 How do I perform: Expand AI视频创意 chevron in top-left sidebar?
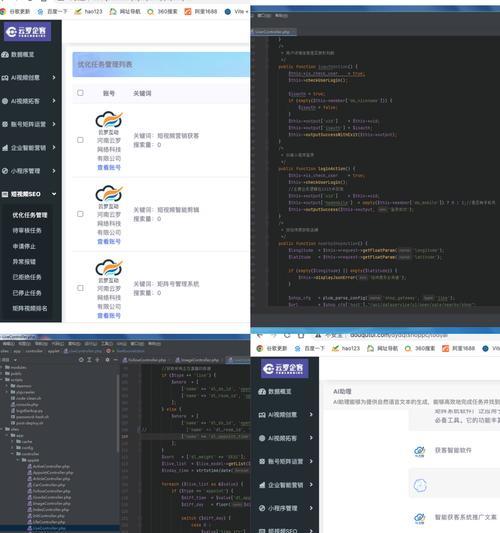(x=54, y=78)
